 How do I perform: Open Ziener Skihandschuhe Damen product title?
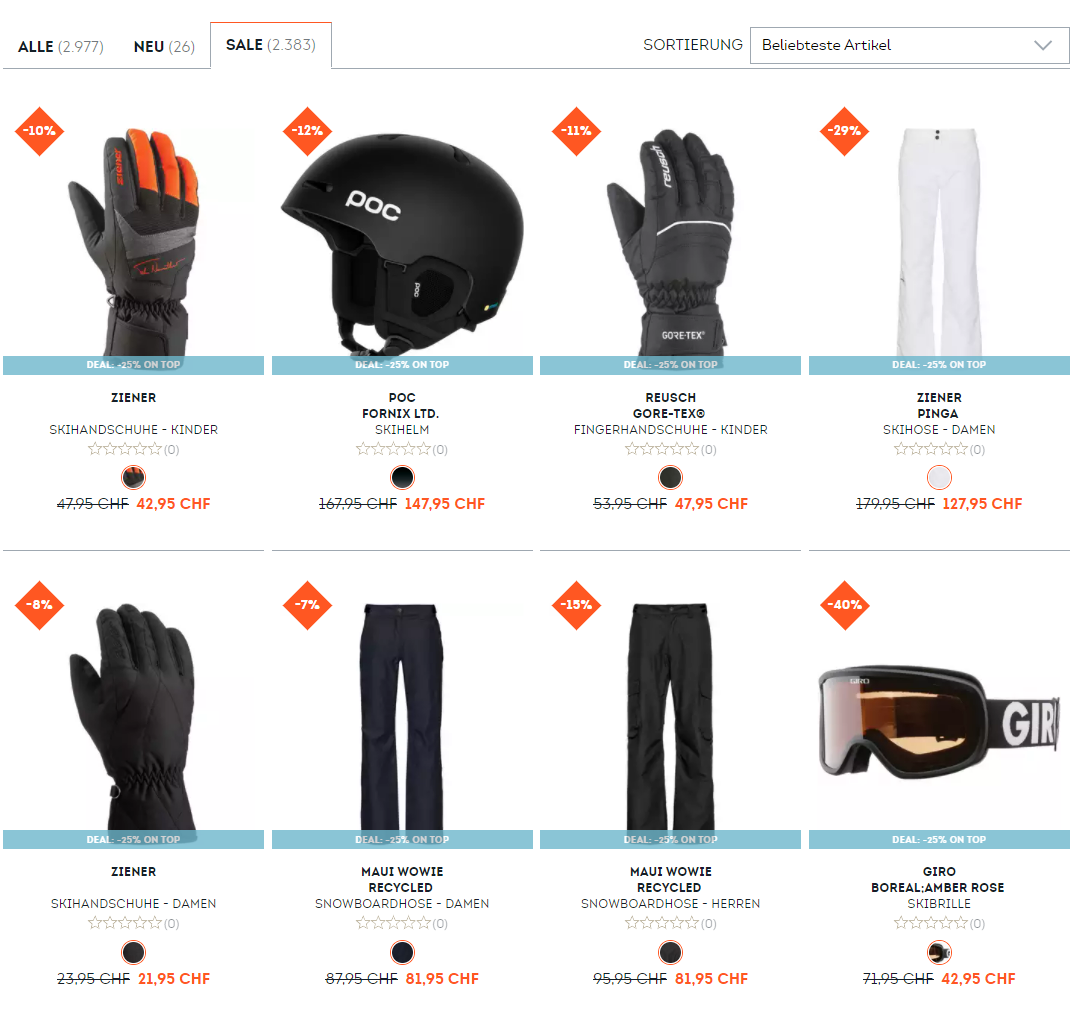click(133, 887)
